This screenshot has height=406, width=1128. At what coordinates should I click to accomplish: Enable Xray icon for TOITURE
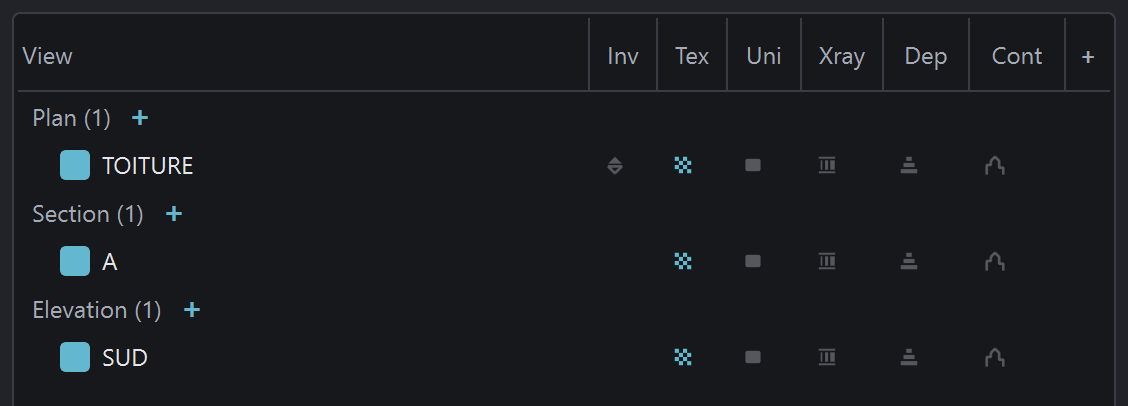coord(827,166)
